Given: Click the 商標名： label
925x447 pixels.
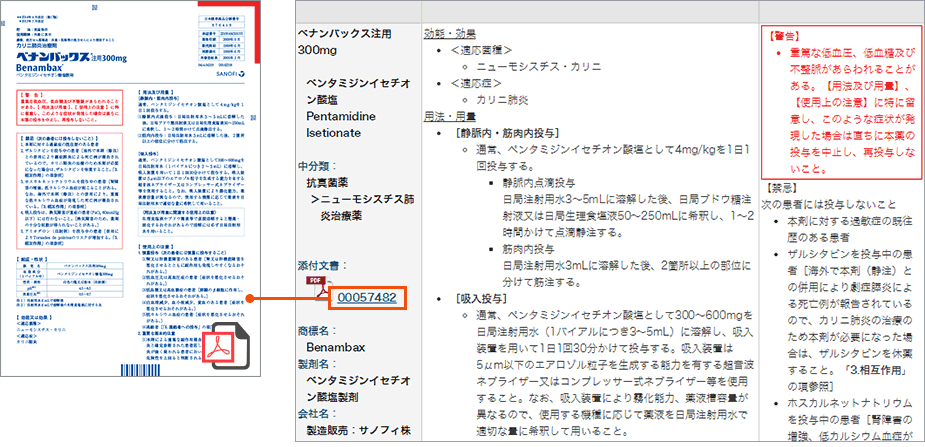Looking at the screenshot, I should (x=318, y=330).
